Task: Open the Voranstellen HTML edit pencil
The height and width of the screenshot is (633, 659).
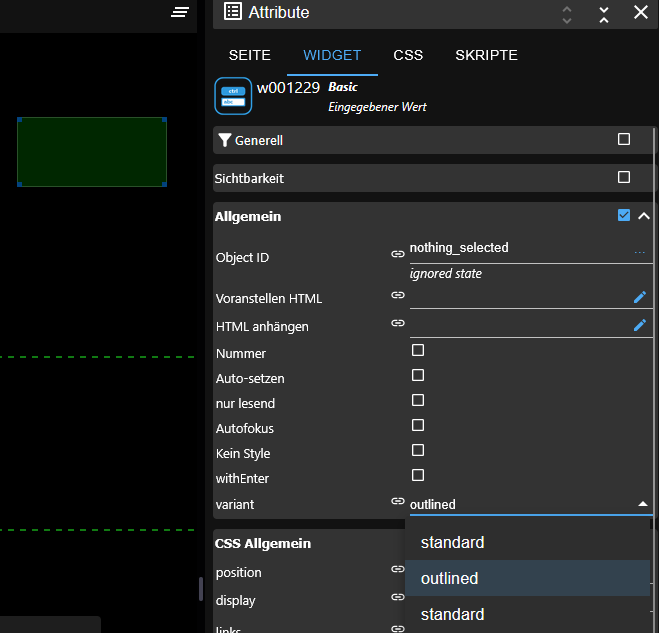Action: (640, 297)
